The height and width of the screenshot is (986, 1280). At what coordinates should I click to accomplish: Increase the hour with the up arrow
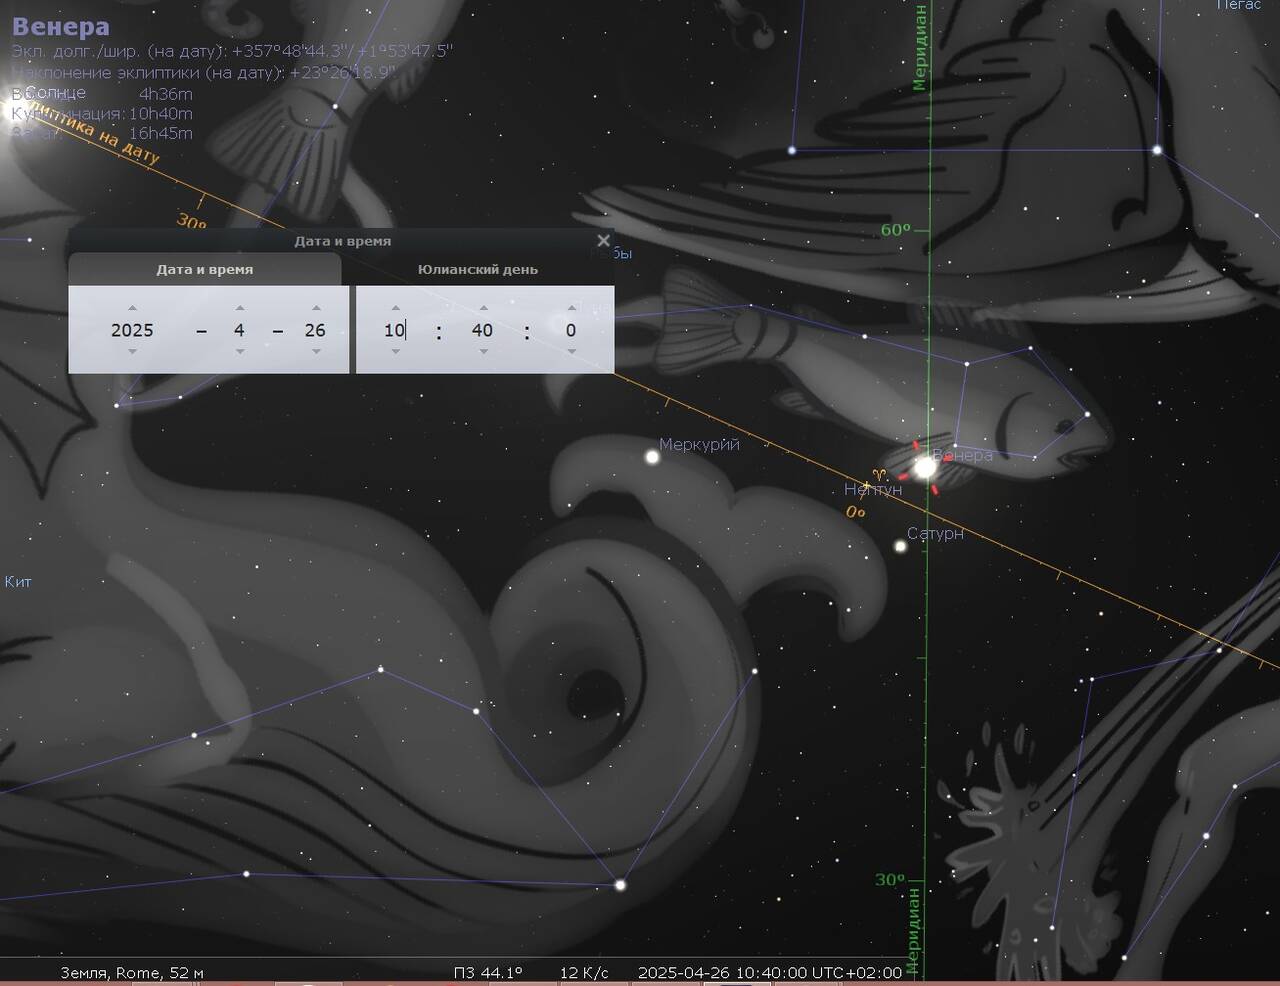395,308
